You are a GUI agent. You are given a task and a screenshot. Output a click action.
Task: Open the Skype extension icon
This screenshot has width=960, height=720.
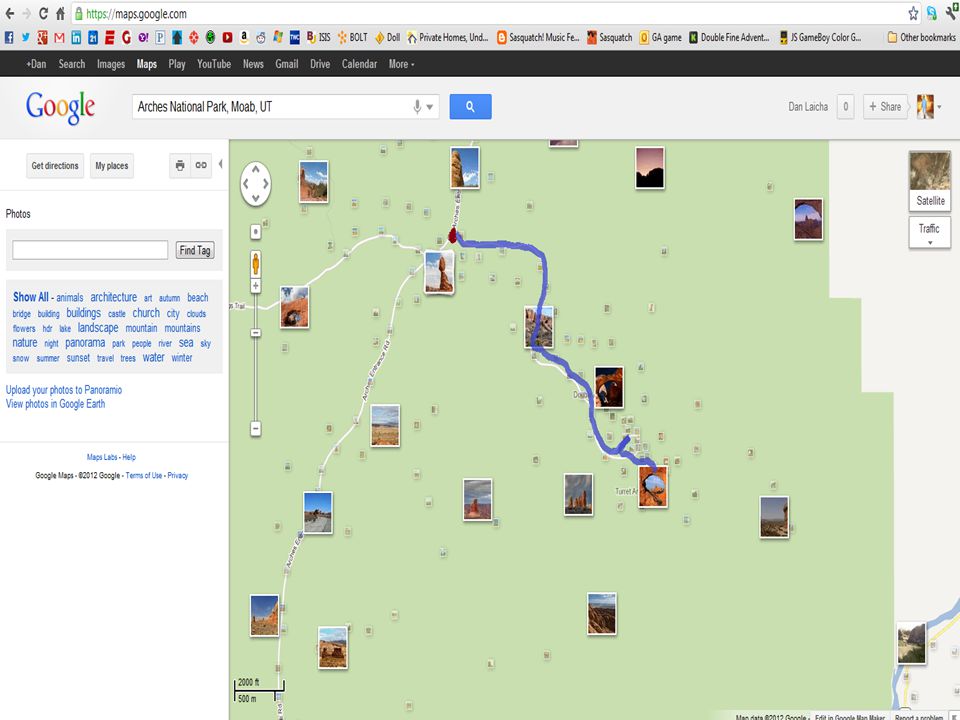click(932, 13)
